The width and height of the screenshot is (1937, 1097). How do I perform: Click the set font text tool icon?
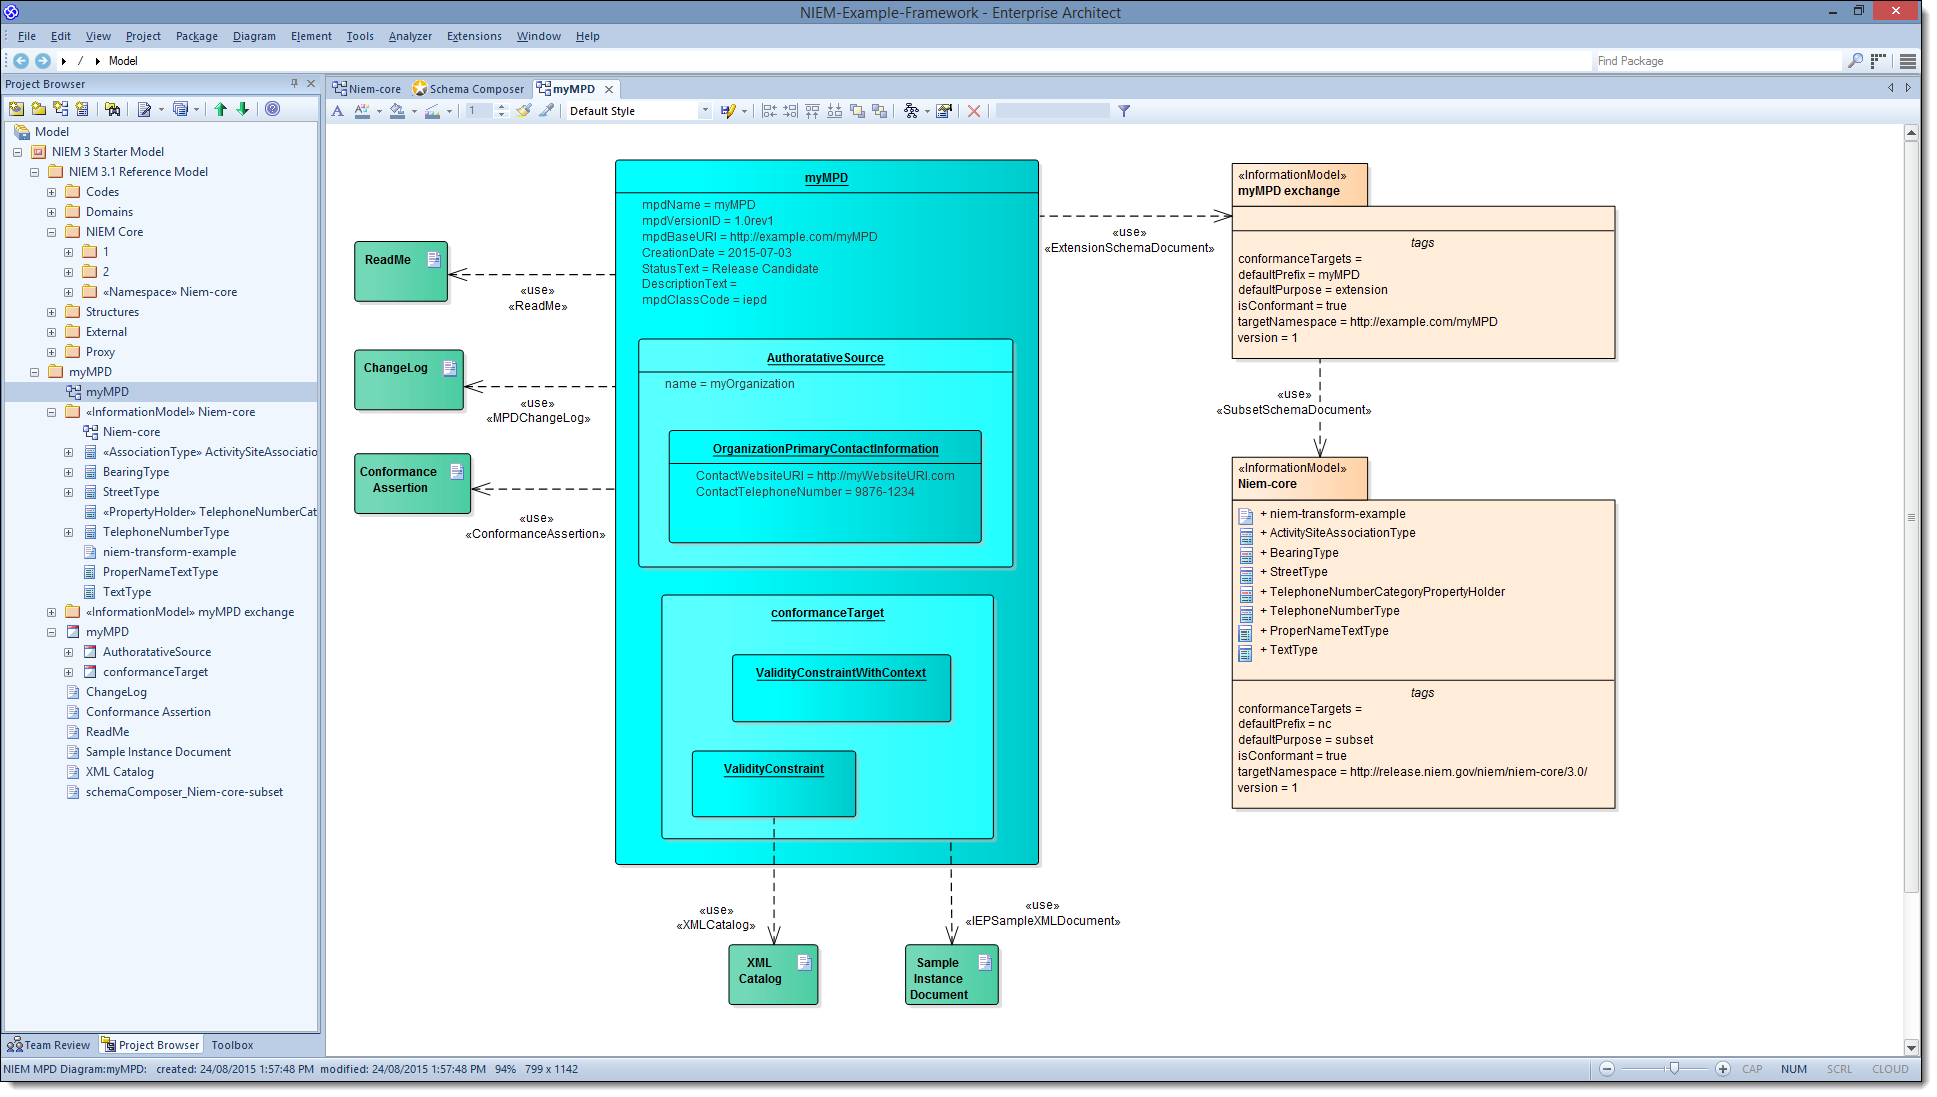click(x=338, y=111)
